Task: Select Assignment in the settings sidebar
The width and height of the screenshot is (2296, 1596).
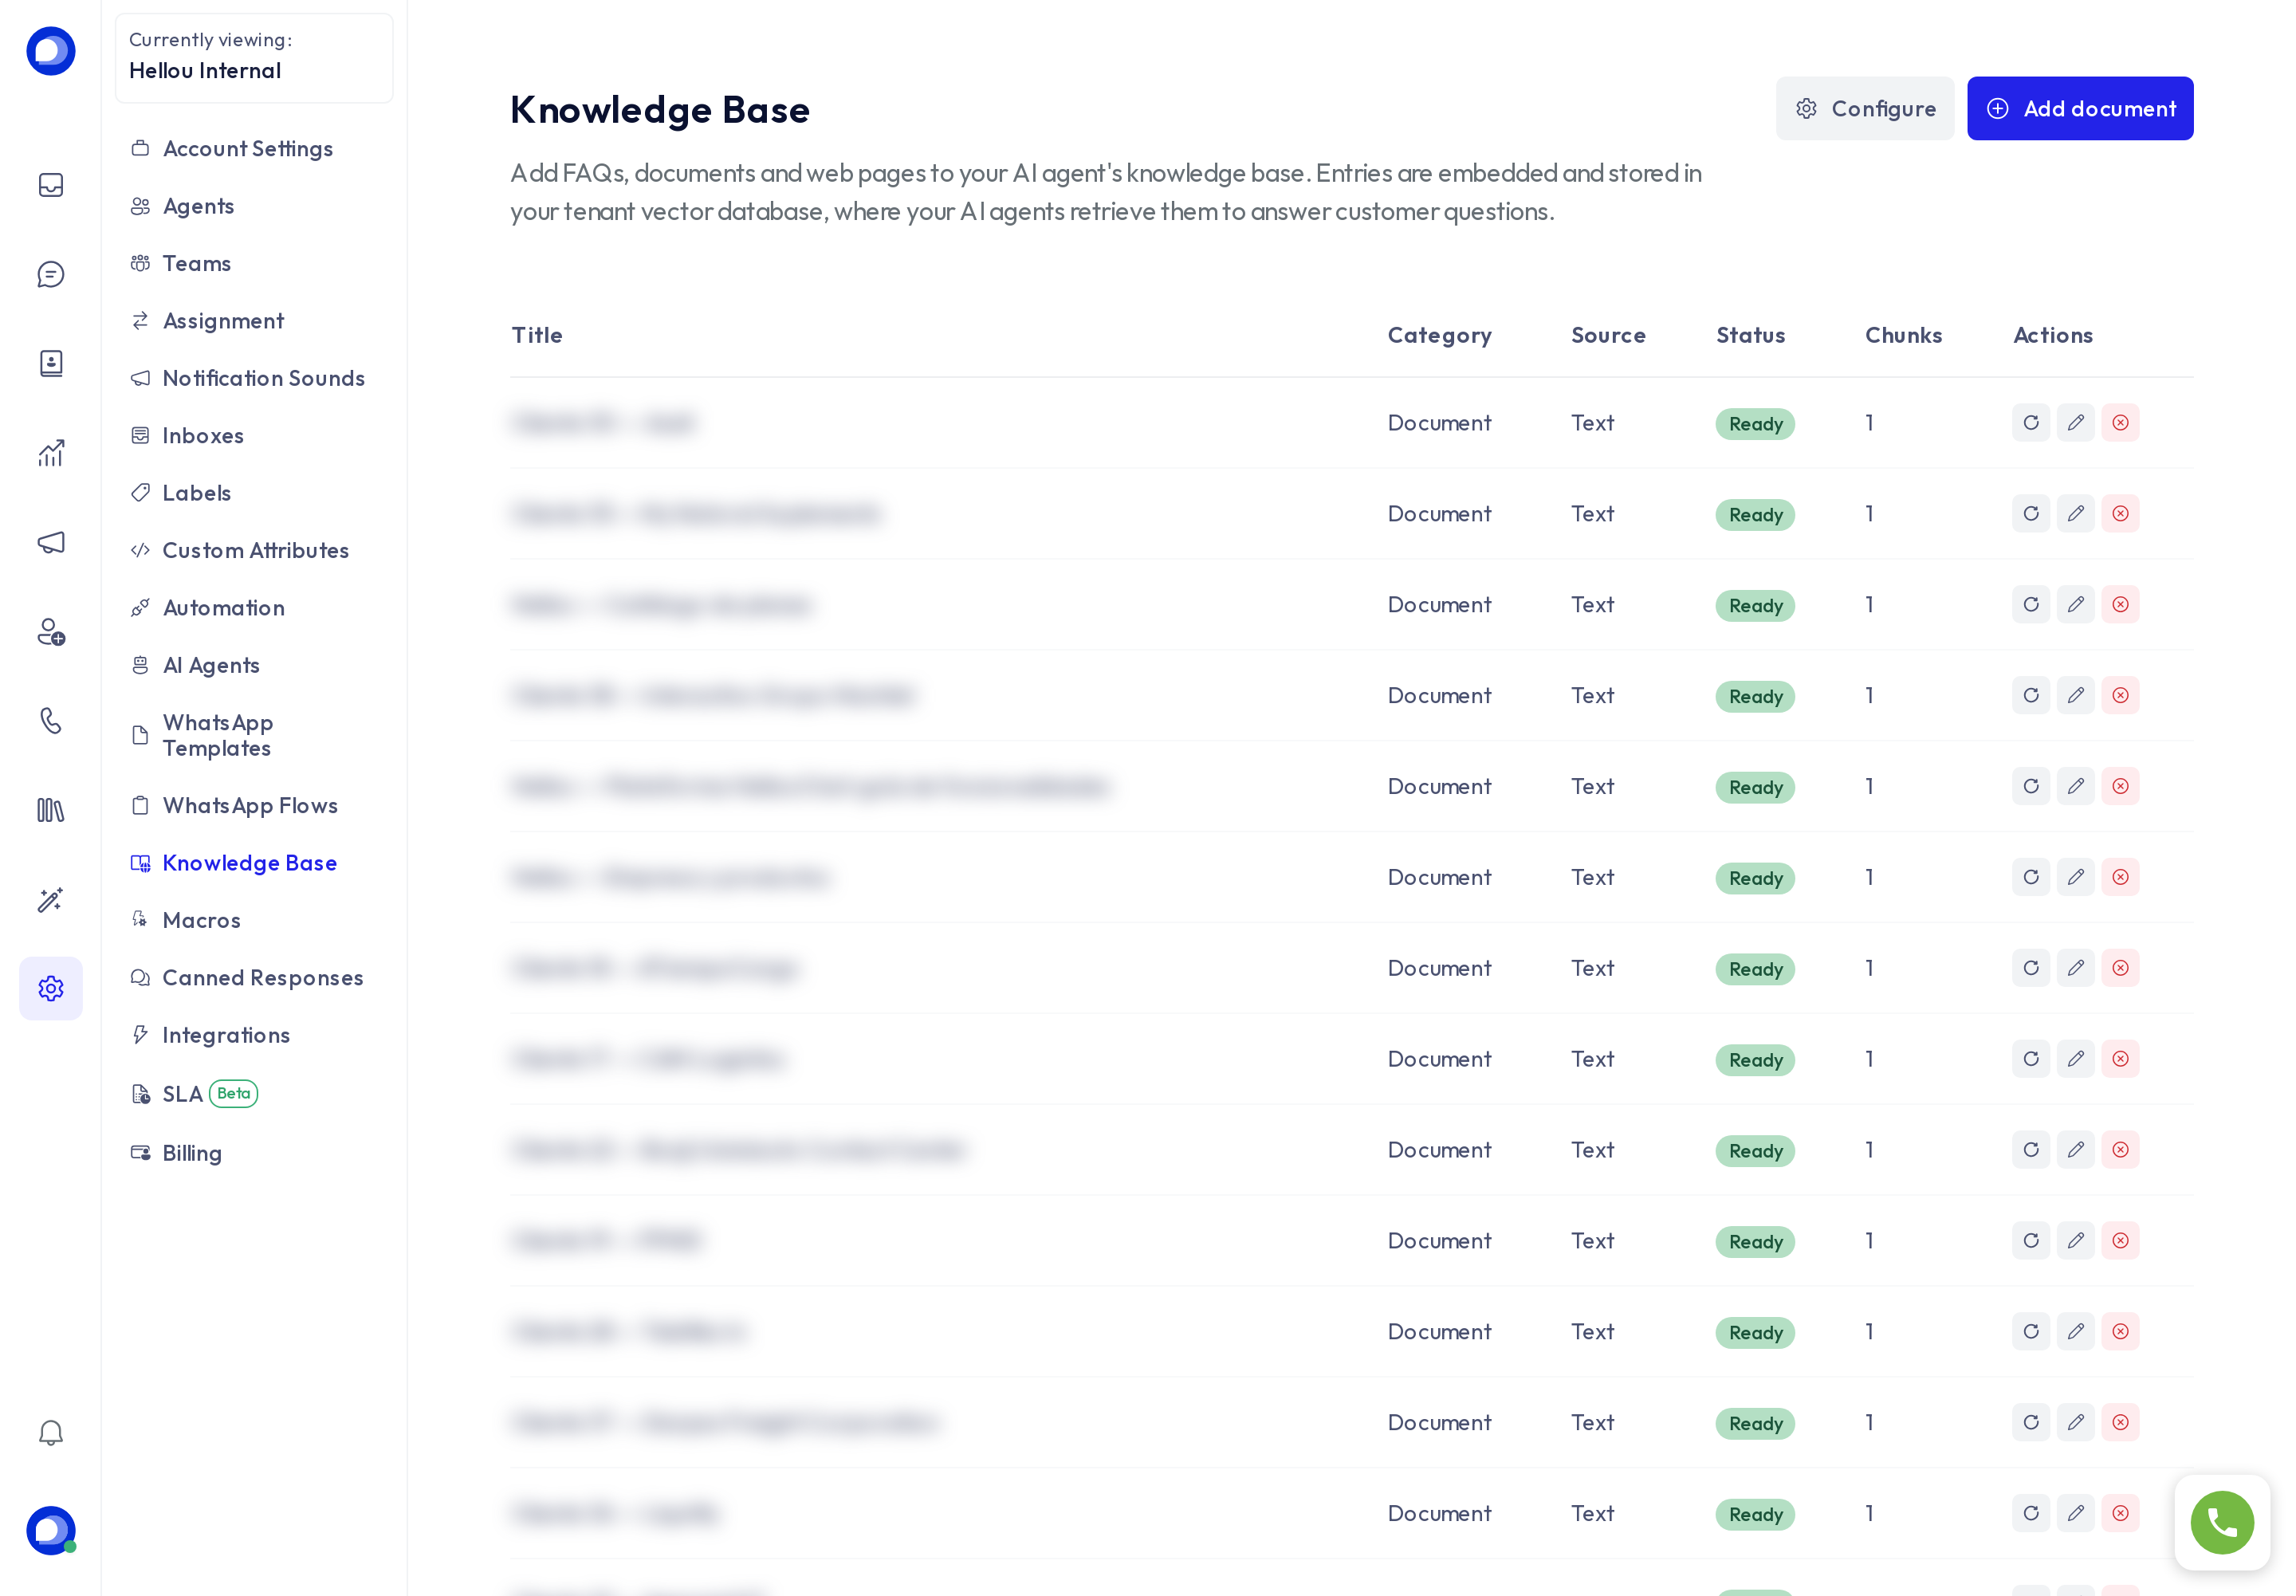Action: point(223,321)
